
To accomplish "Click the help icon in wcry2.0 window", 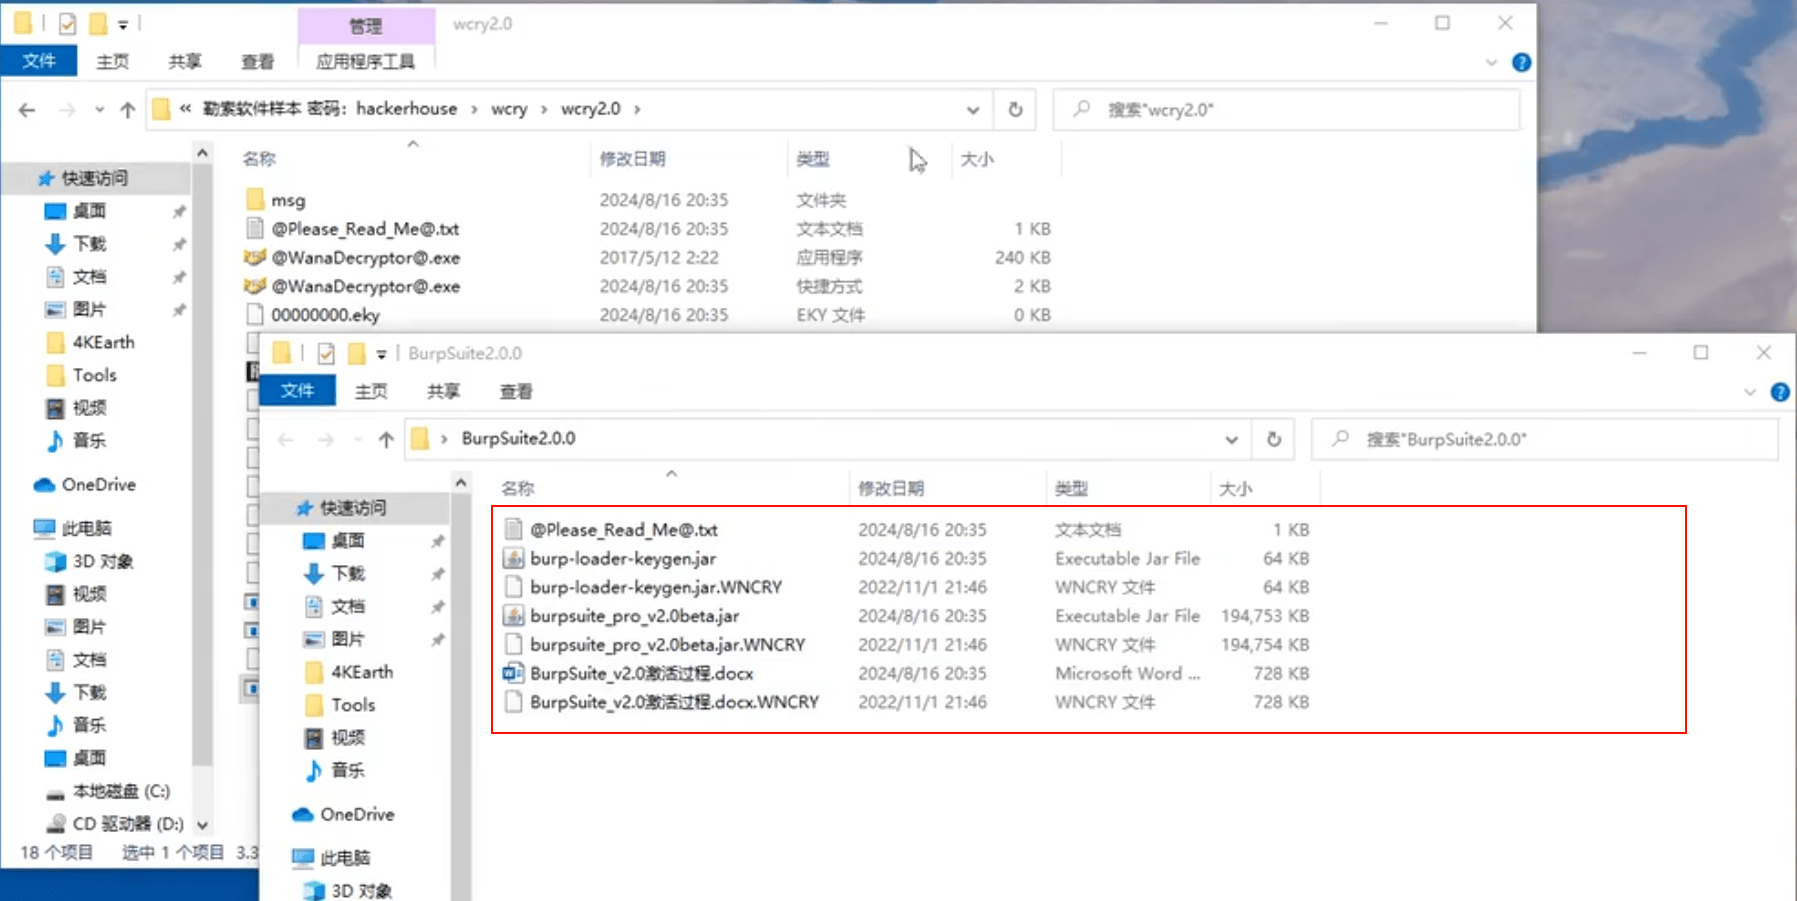I will [x=1521, y=62].
